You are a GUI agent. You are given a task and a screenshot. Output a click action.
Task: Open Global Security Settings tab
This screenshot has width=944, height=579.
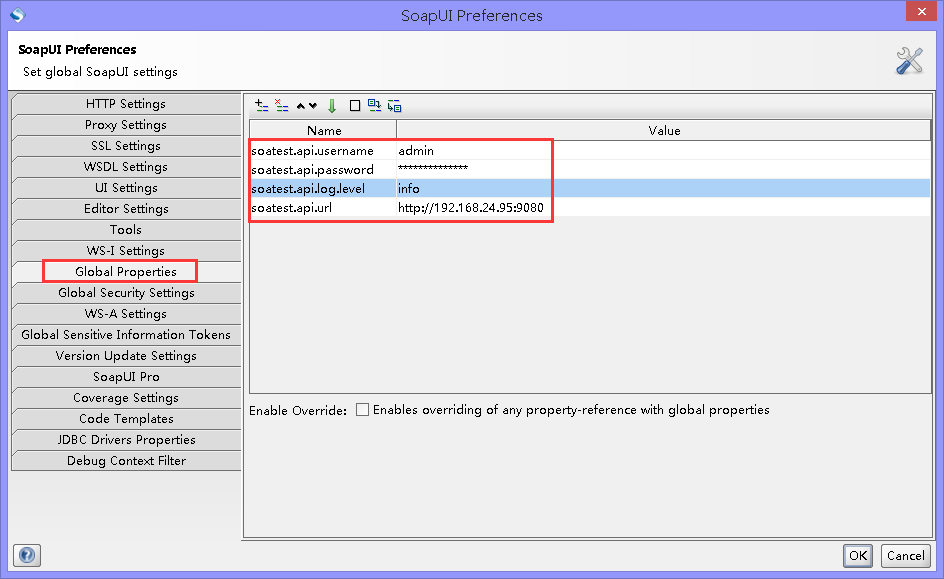coord(126,293)
